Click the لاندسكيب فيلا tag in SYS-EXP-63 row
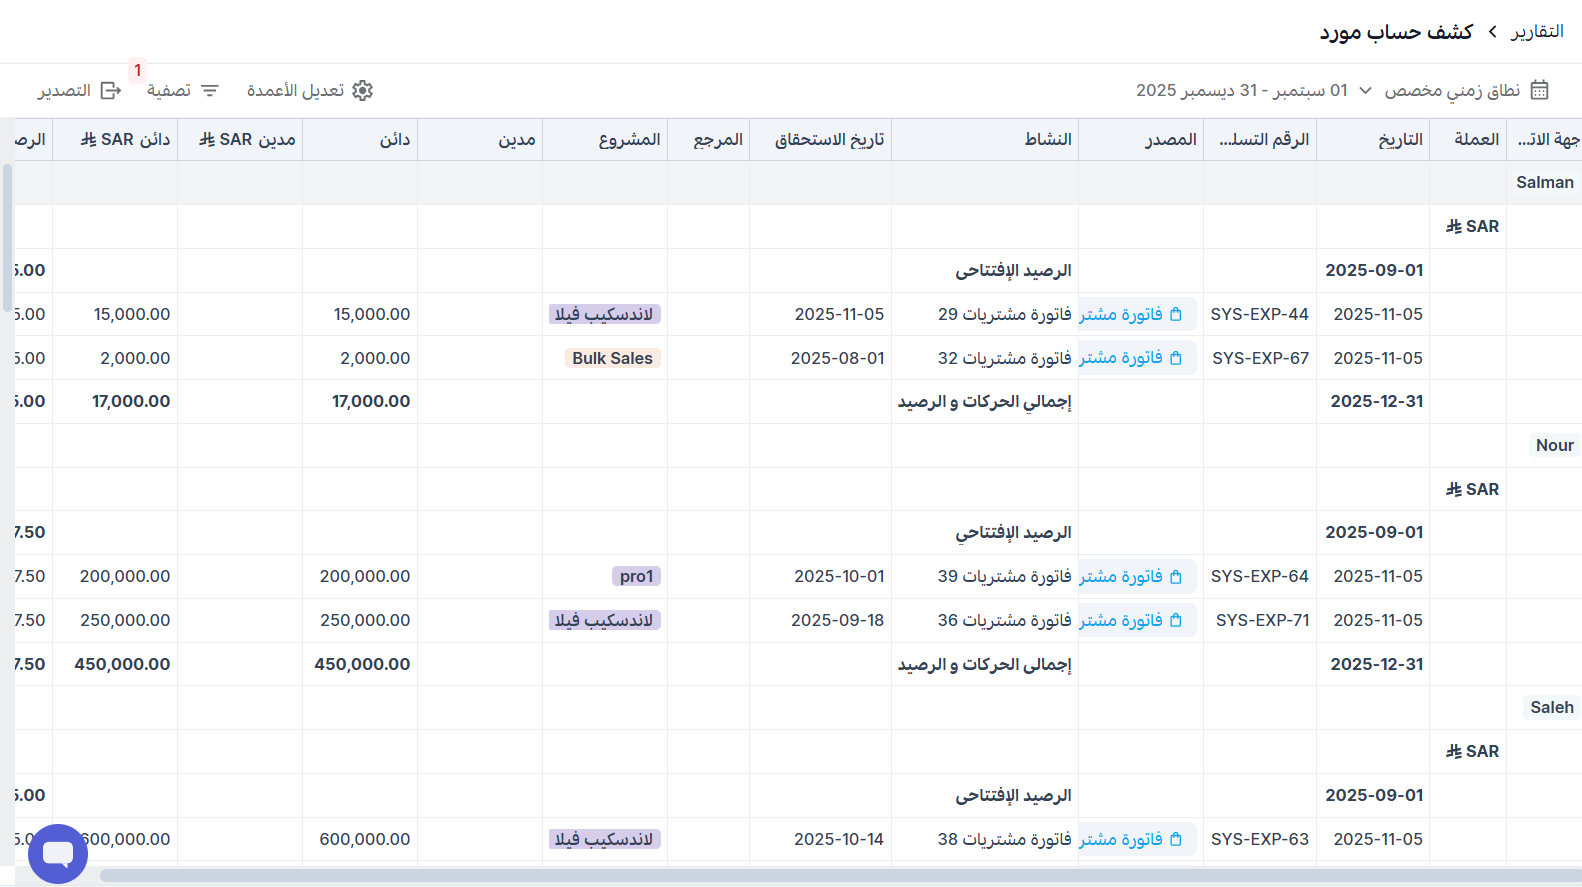Screen dimensions: 1582x887 coord(604,839)
